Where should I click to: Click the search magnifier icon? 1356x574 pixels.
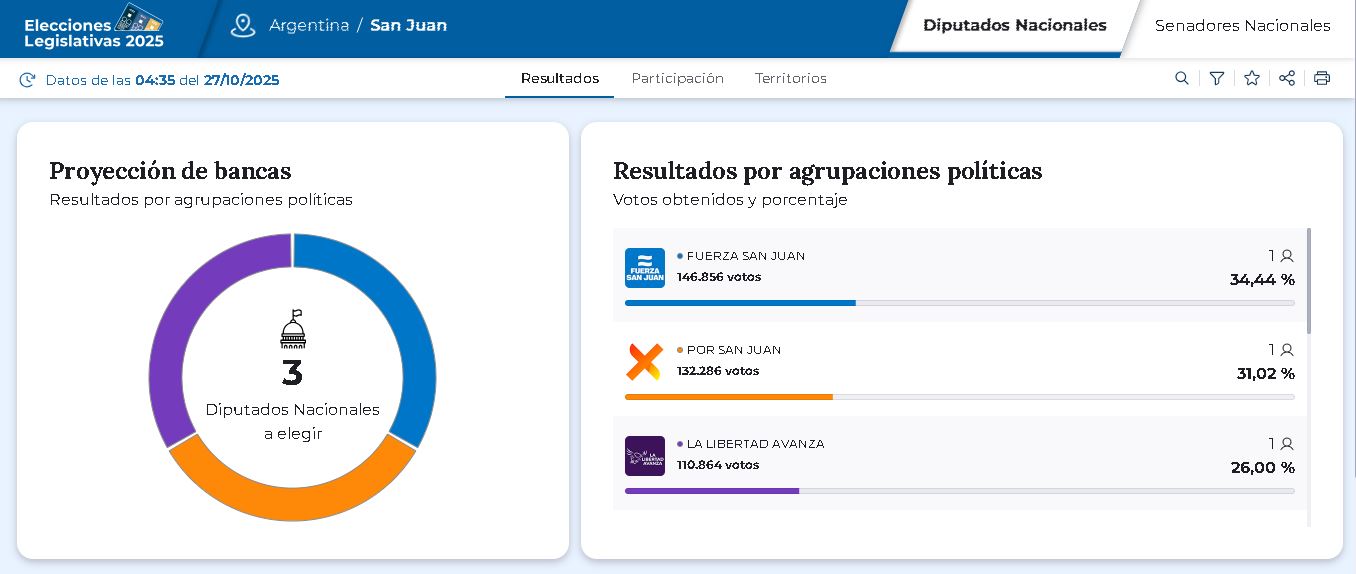coord(1181,78)
